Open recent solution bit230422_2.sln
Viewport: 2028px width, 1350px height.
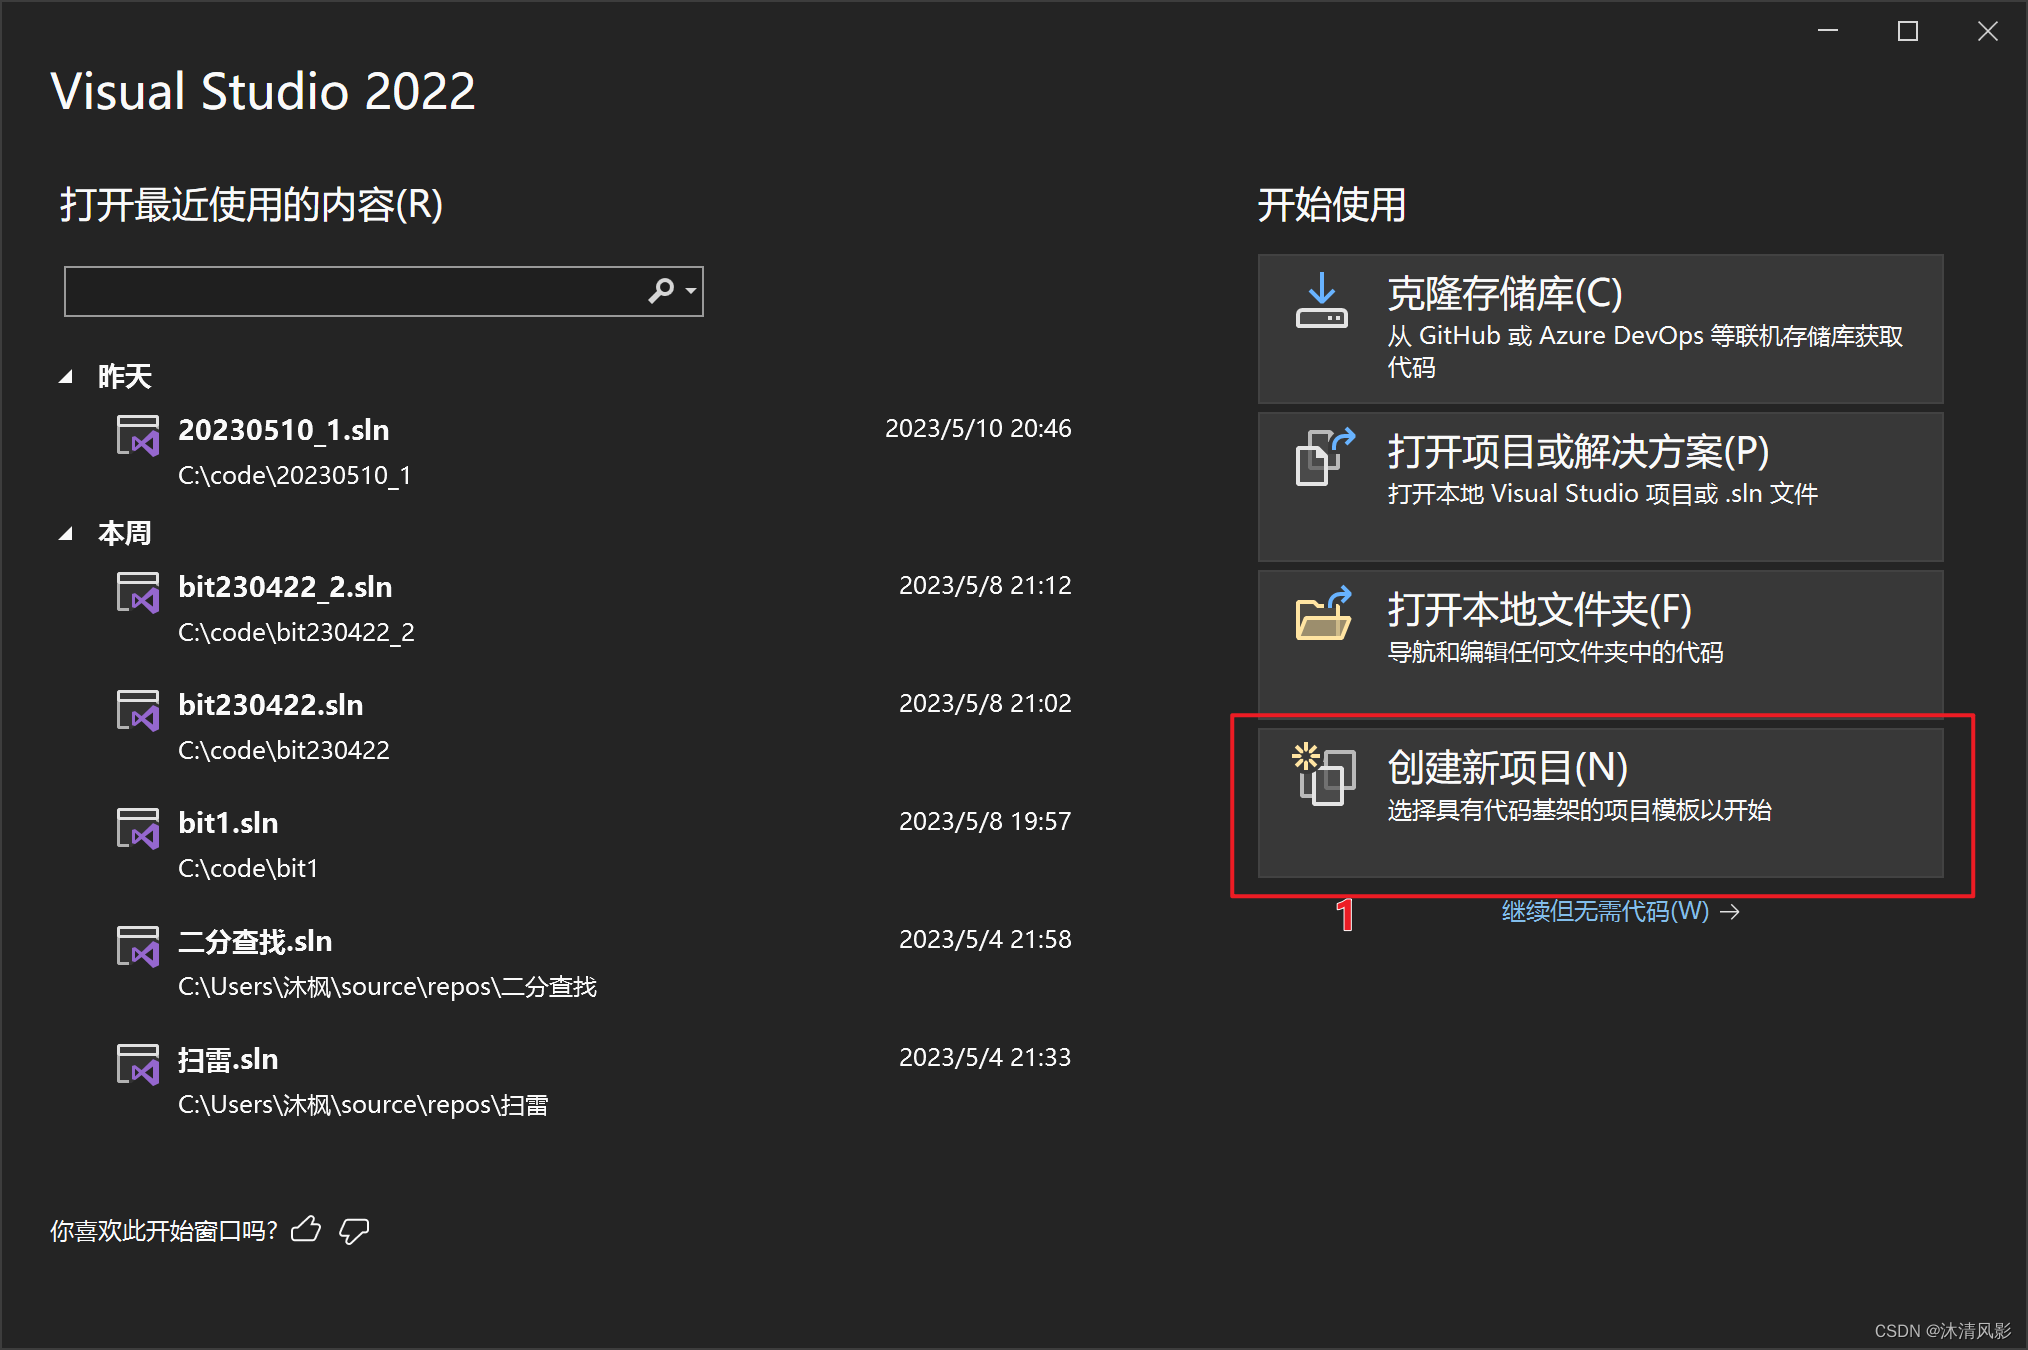click(x=285, y=587)
